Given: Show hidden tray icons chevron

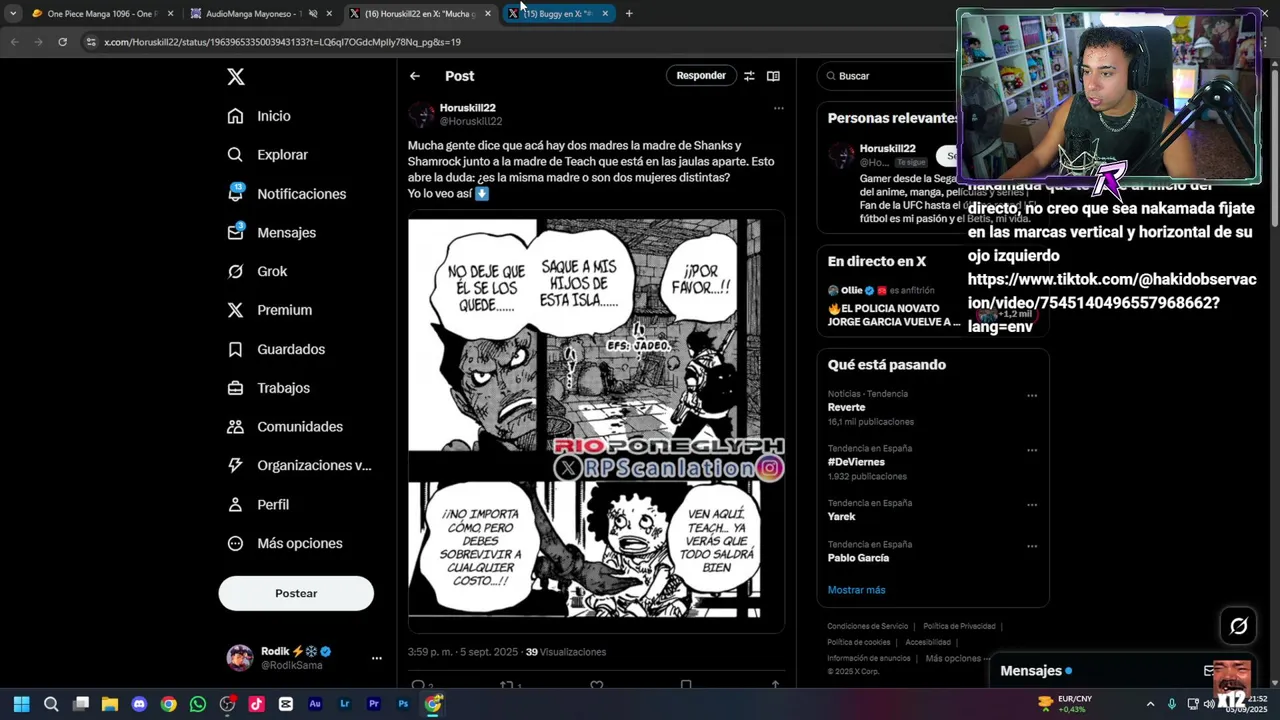Looking at the screenshot, I should 1150,704.
